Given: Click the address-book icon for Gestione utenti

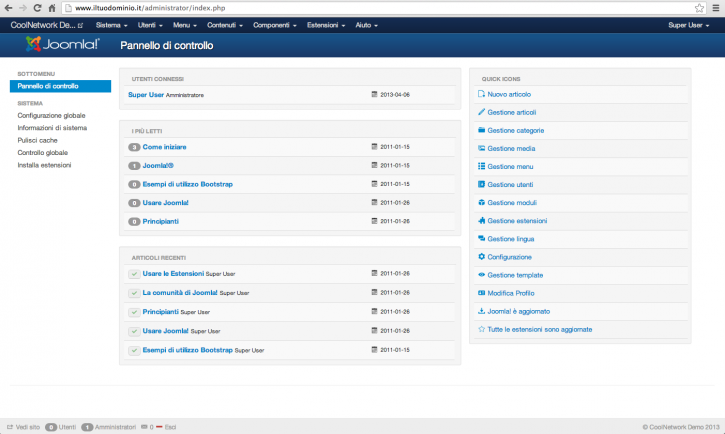Looking at the screenshot, I should tap(481, 184).
